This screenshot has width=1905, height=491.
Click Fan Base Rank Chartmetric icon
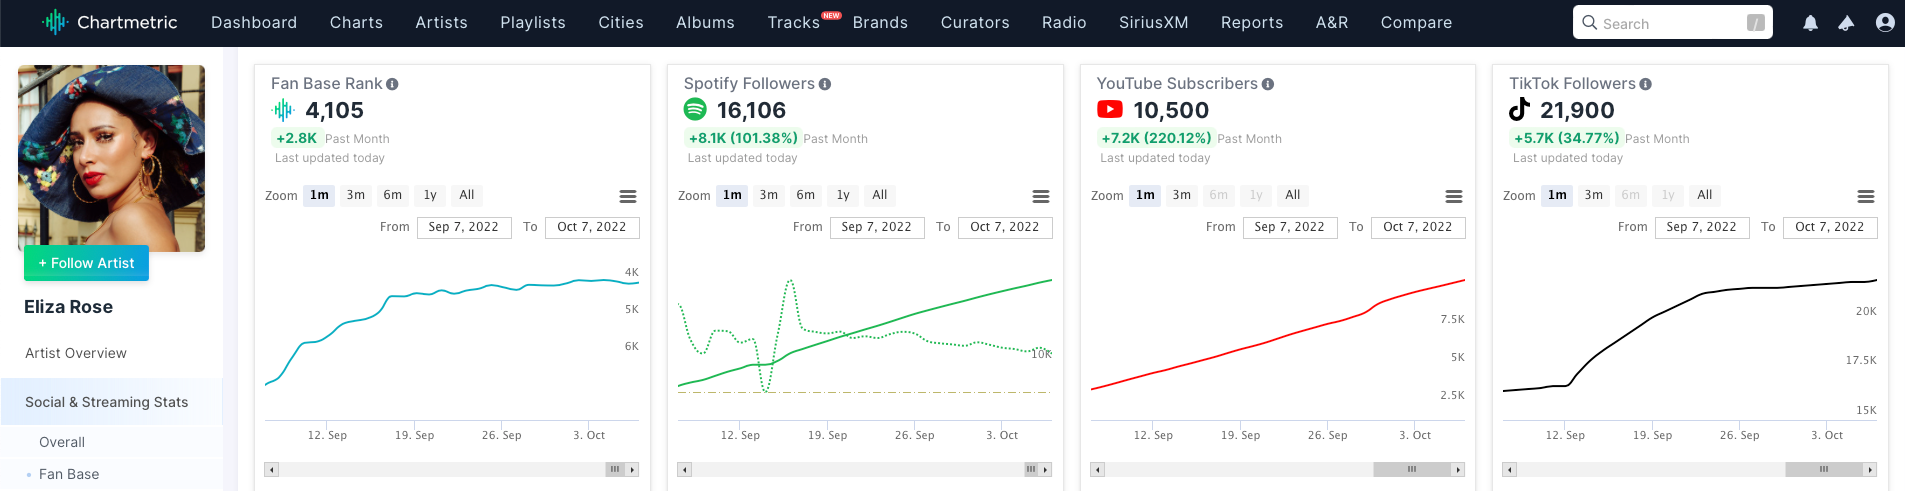[x=283, y=110]
